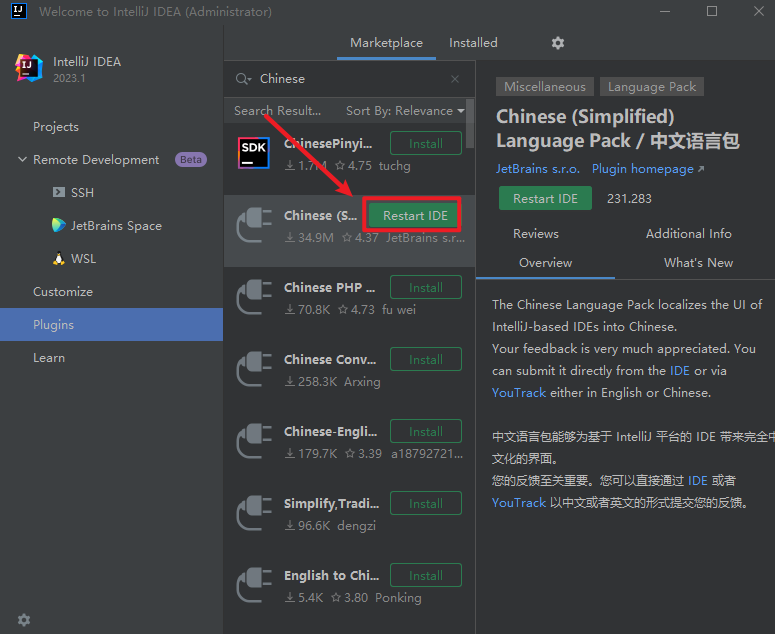Screen dimensions: 775x634
Task: Maximize the IntelliJ IDEA window
Action: coord(712,11)
